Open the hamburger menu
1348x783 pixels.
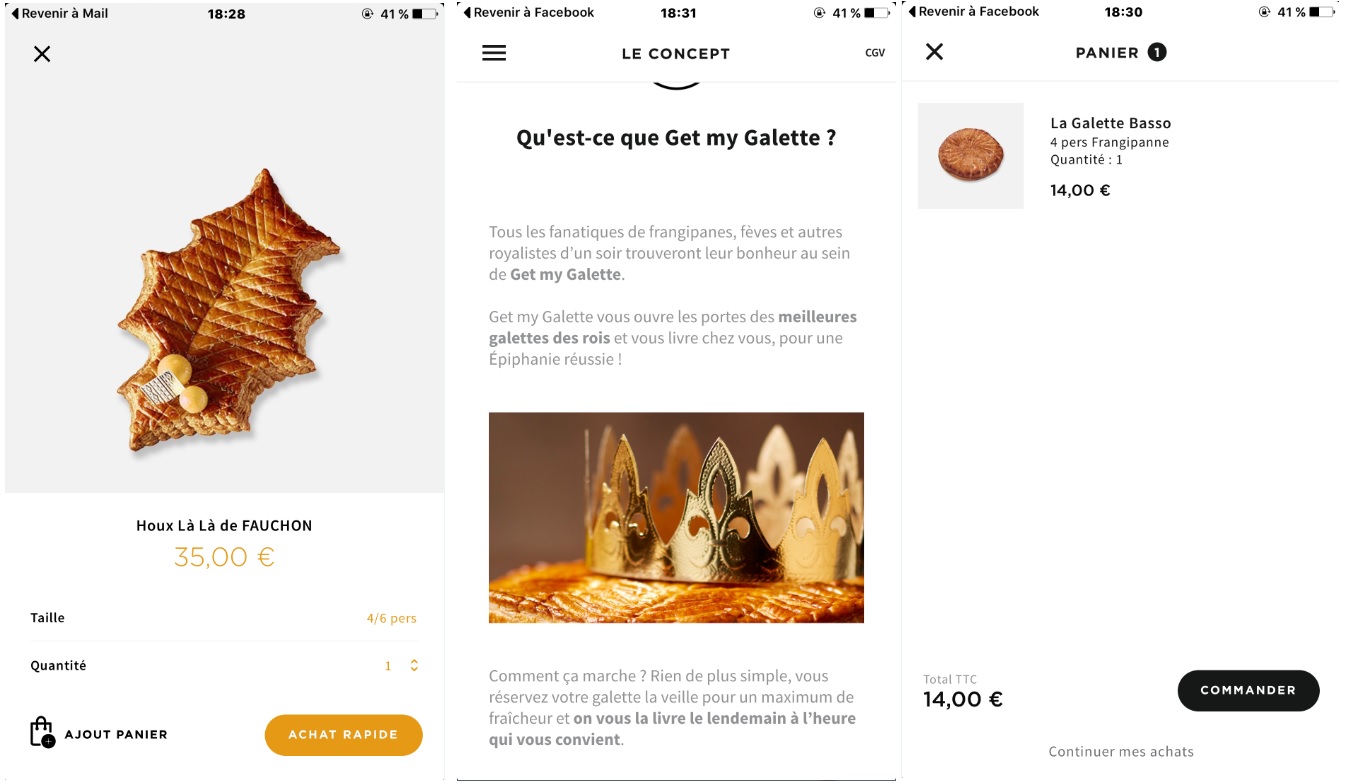[x=494, y=53]
